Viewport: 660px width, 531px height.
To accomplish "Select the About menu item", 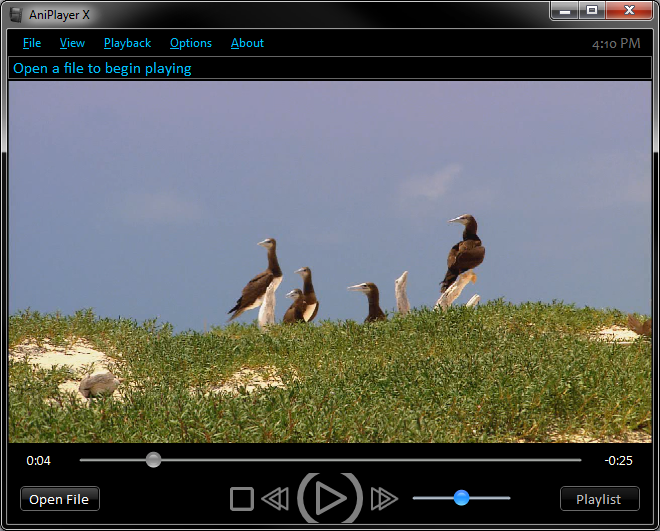I will tap(247, 43).
